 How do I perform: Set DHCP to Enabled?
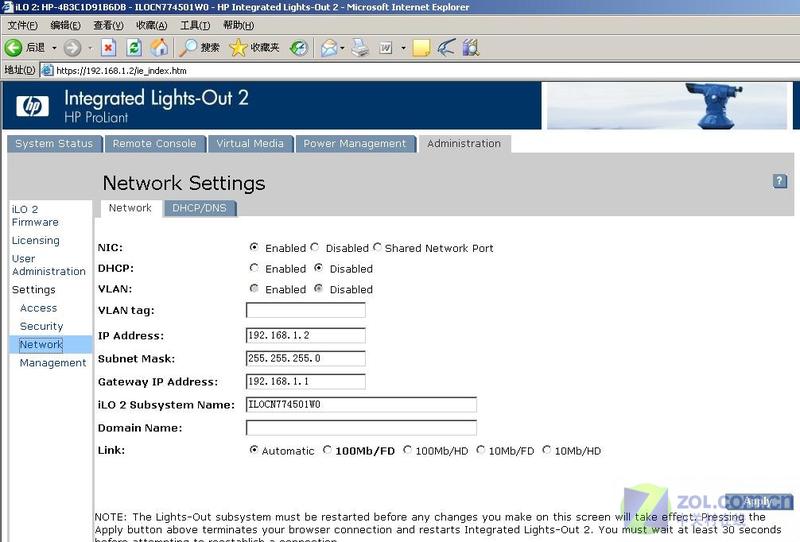tap(254, 268)
